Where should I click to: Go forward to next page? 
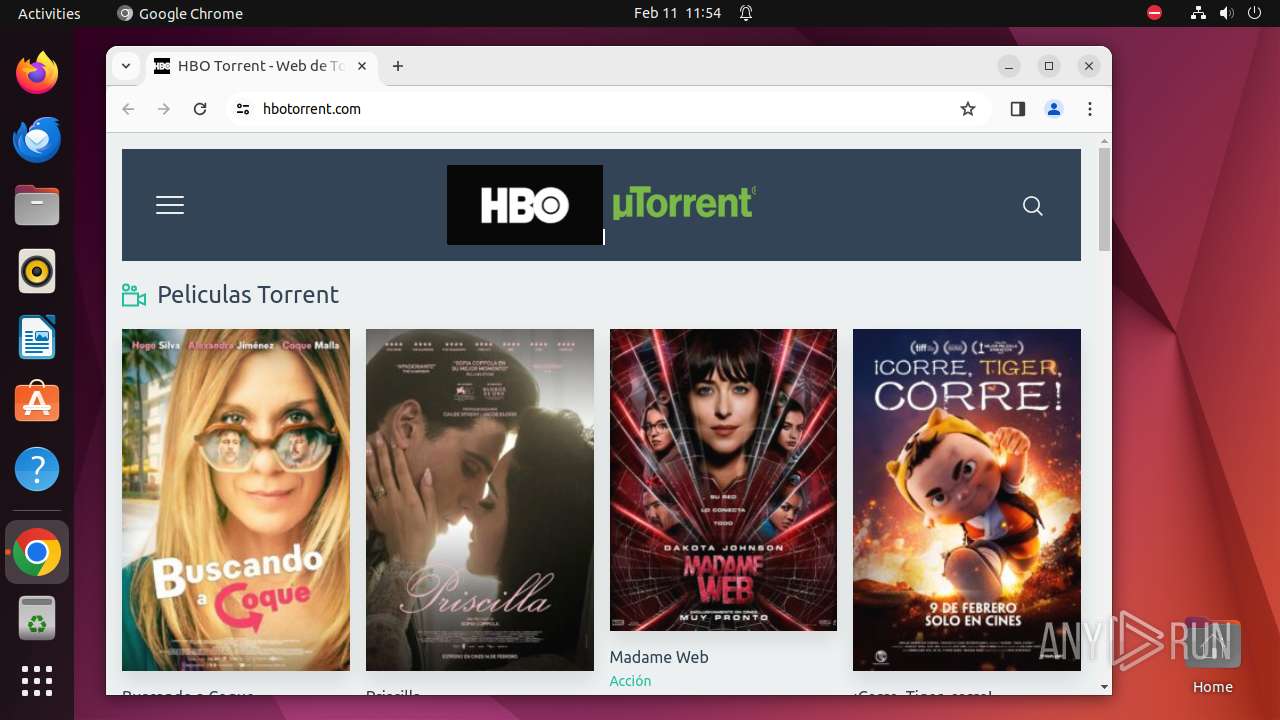click(x=164, y=109)
